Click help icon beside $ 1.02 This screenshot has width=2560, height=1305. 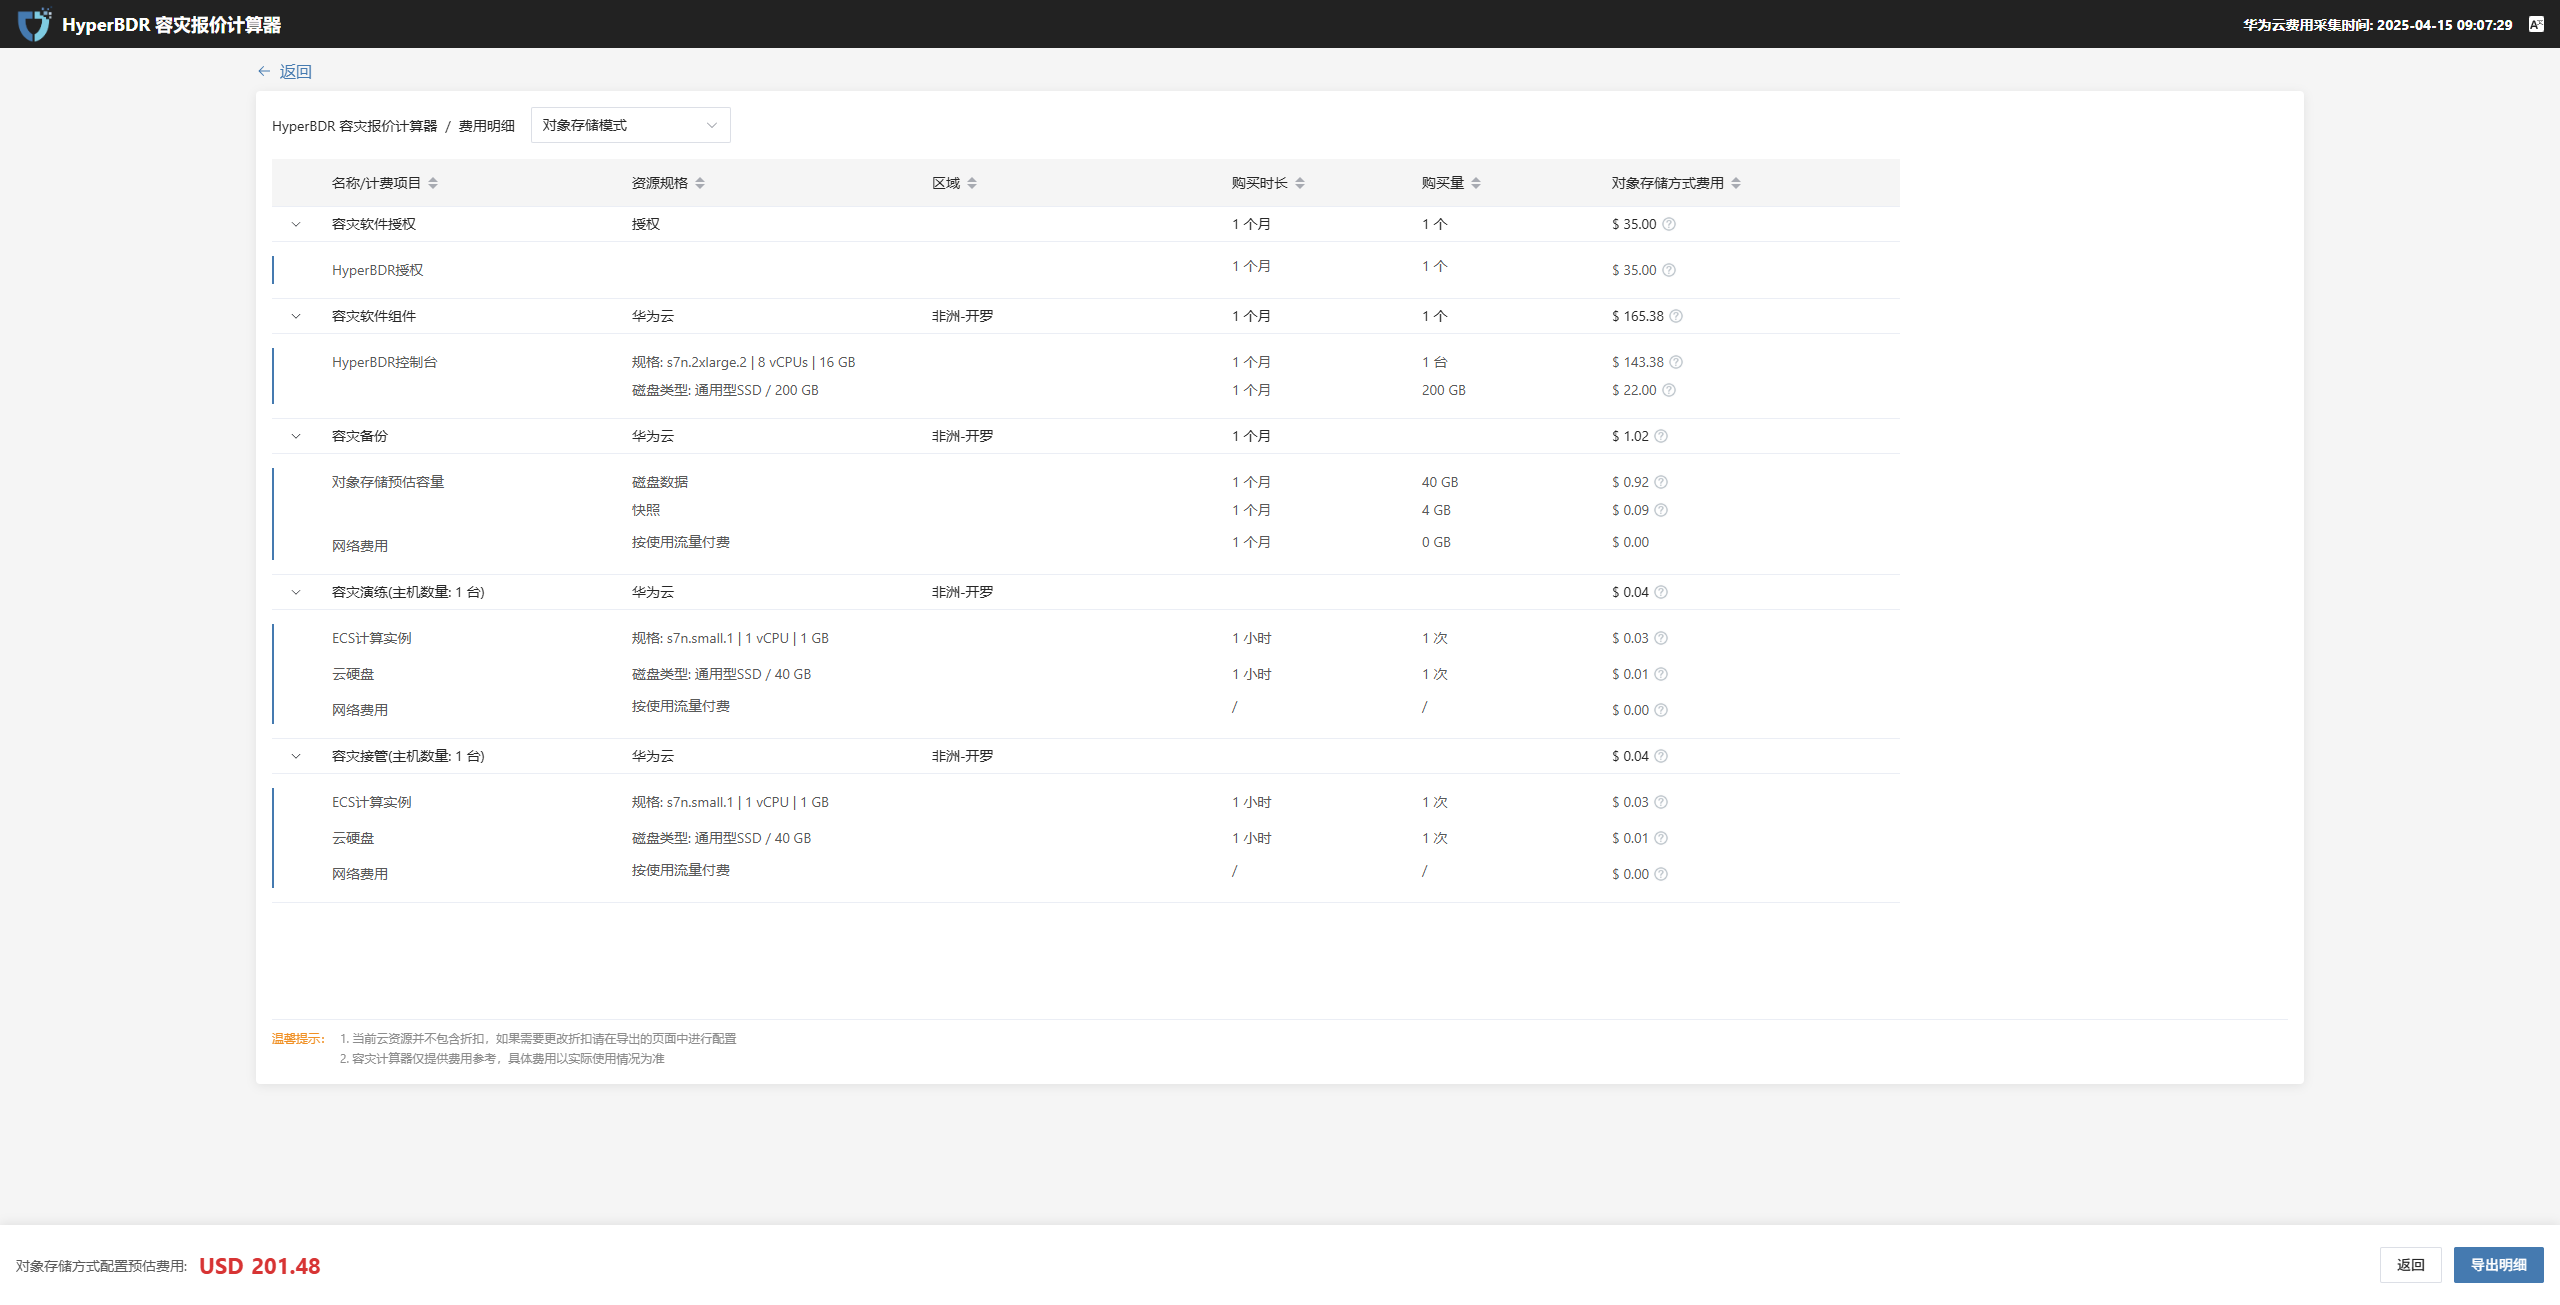point(1661,436)
